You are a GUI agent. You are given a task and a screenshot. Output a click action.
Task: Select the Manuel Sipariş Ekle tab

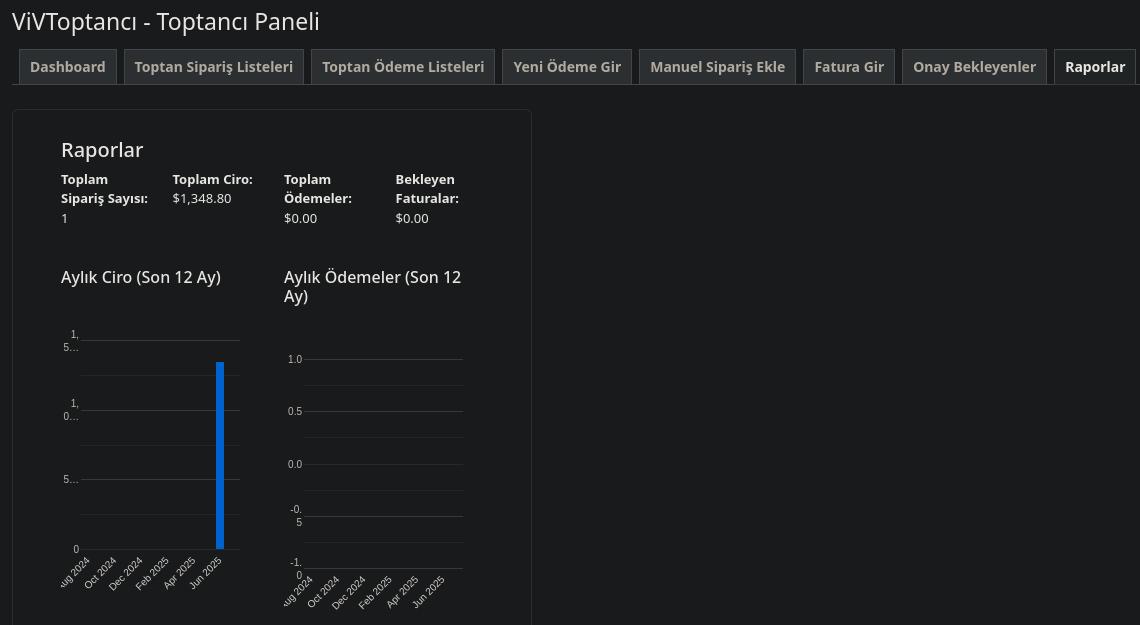pos(717,67)
